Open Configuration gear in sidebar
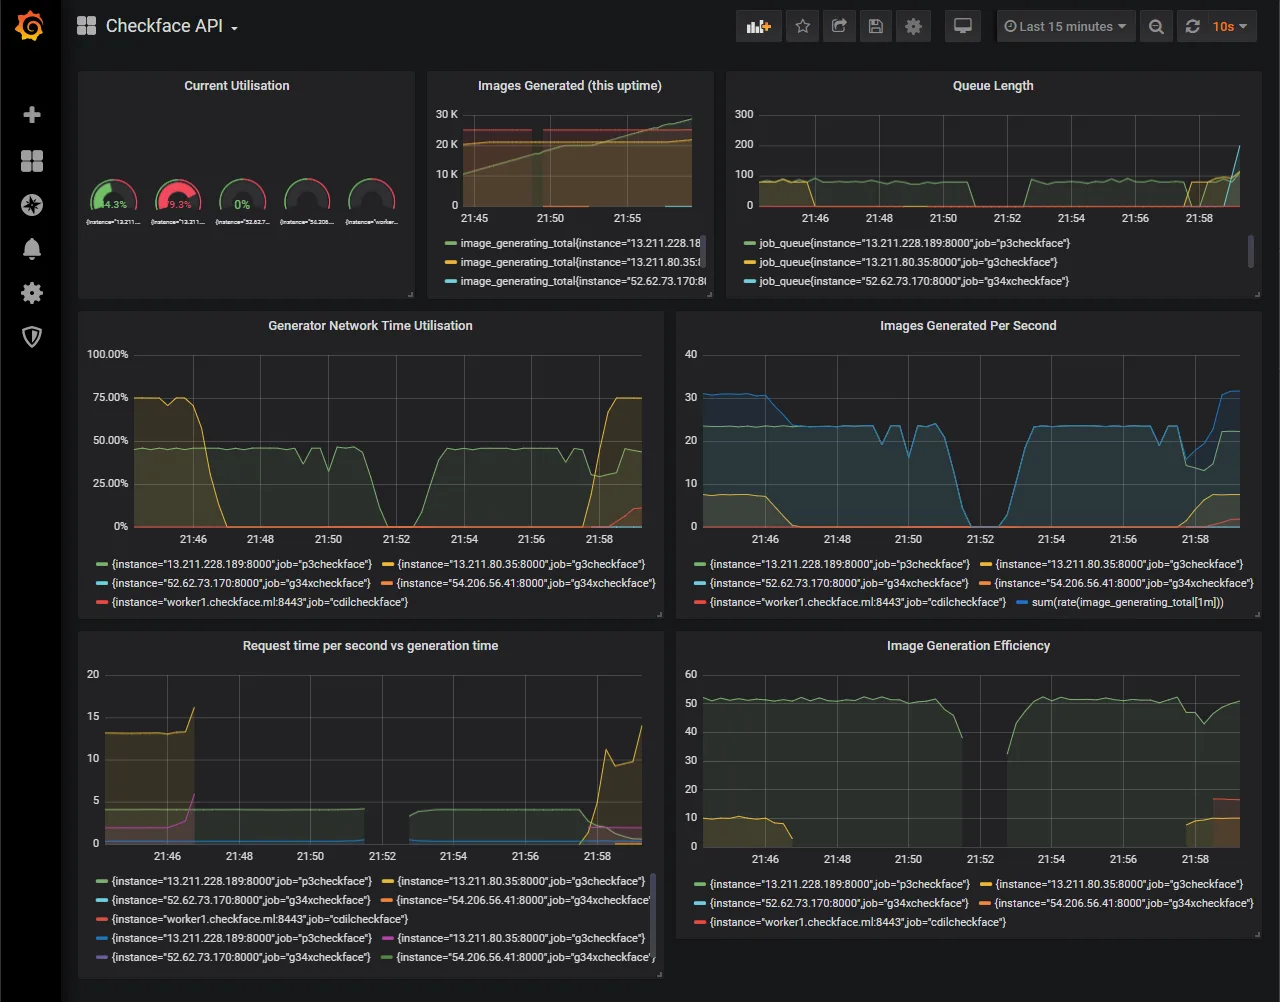 [x=32, y=293]
